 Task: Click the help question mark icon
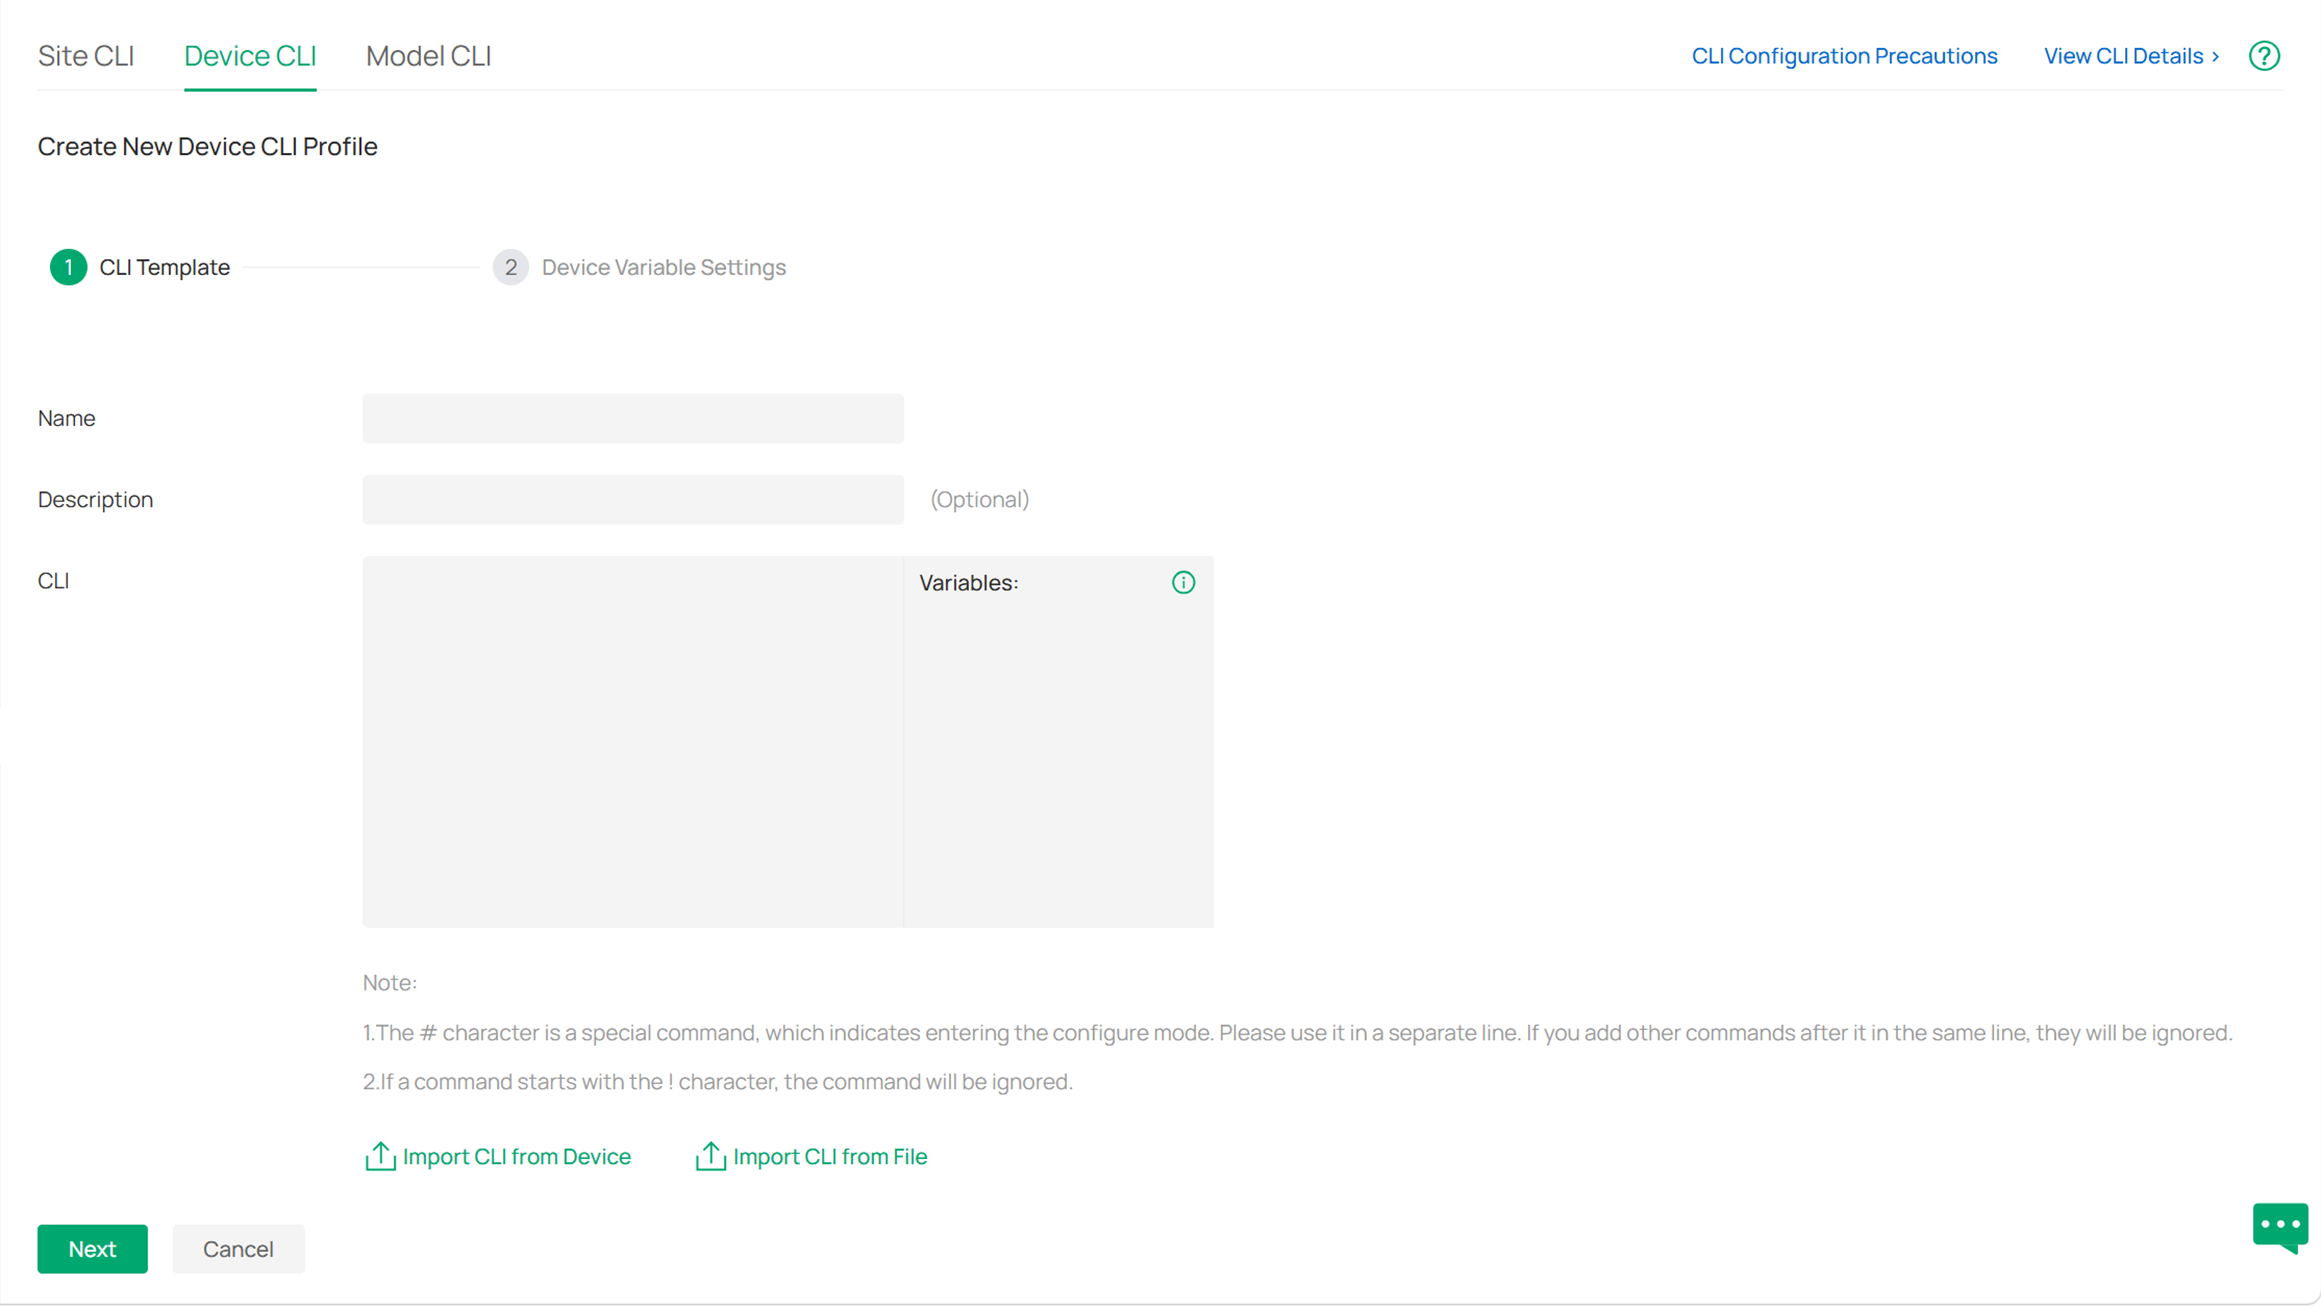[2264, 55]
